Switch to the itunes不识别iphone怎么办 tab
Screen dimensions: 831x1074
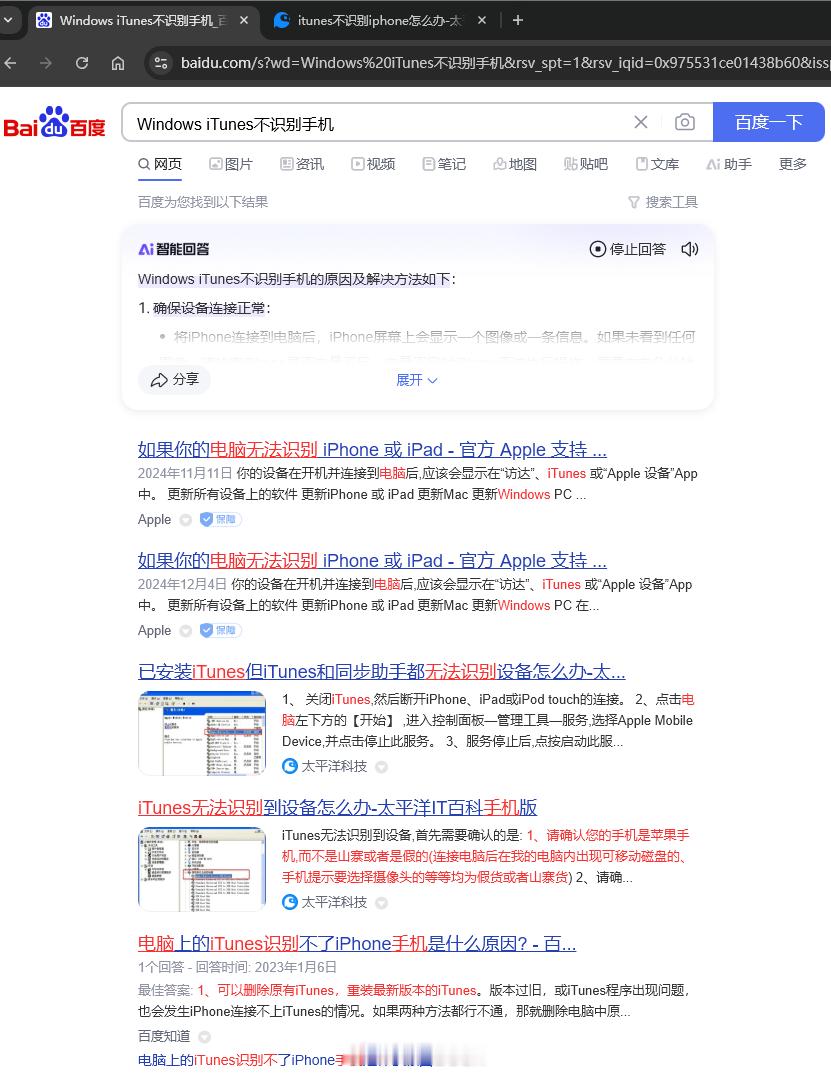pyautogui.click(x=379, y=21)
